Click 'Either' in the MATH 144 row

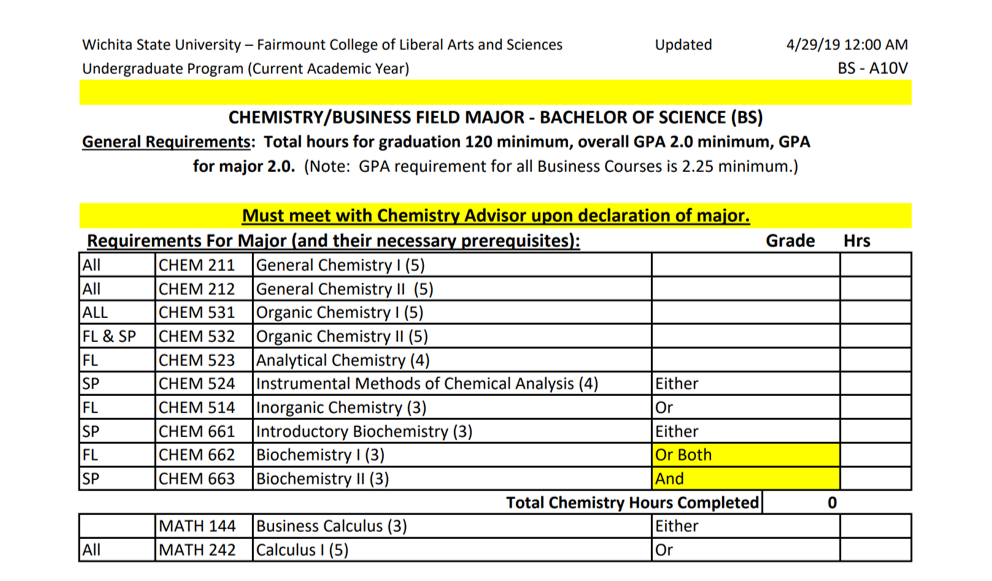[677, 526]
